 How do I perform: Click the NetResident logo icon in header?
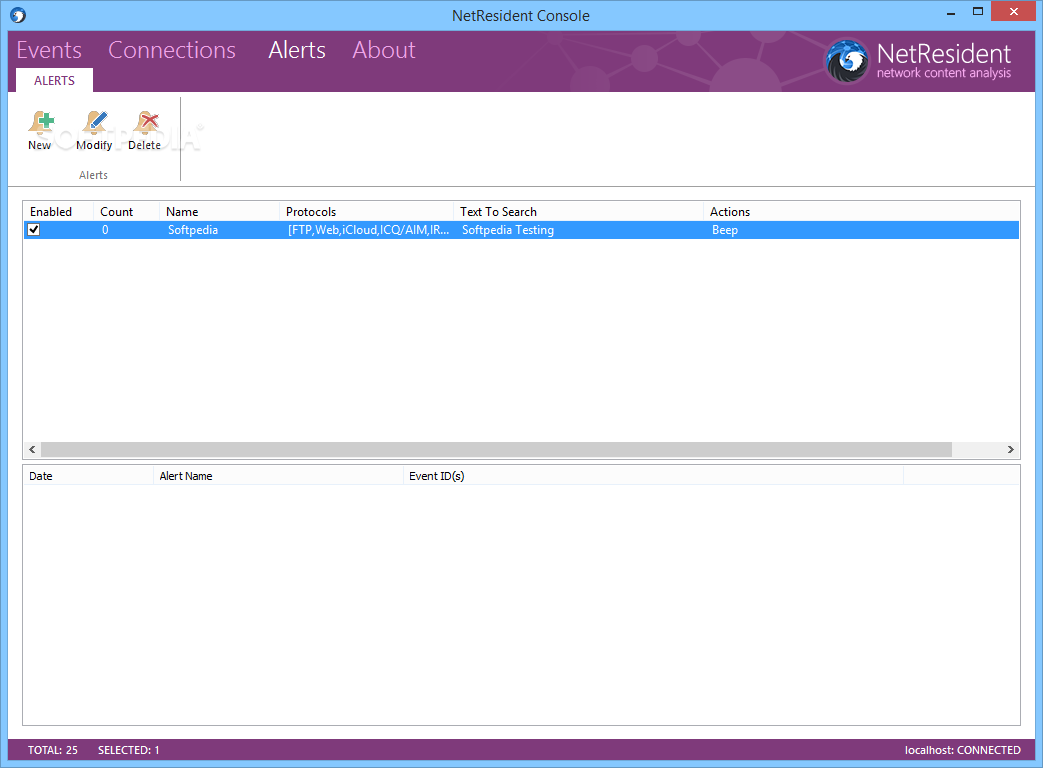tap(847, 61)
